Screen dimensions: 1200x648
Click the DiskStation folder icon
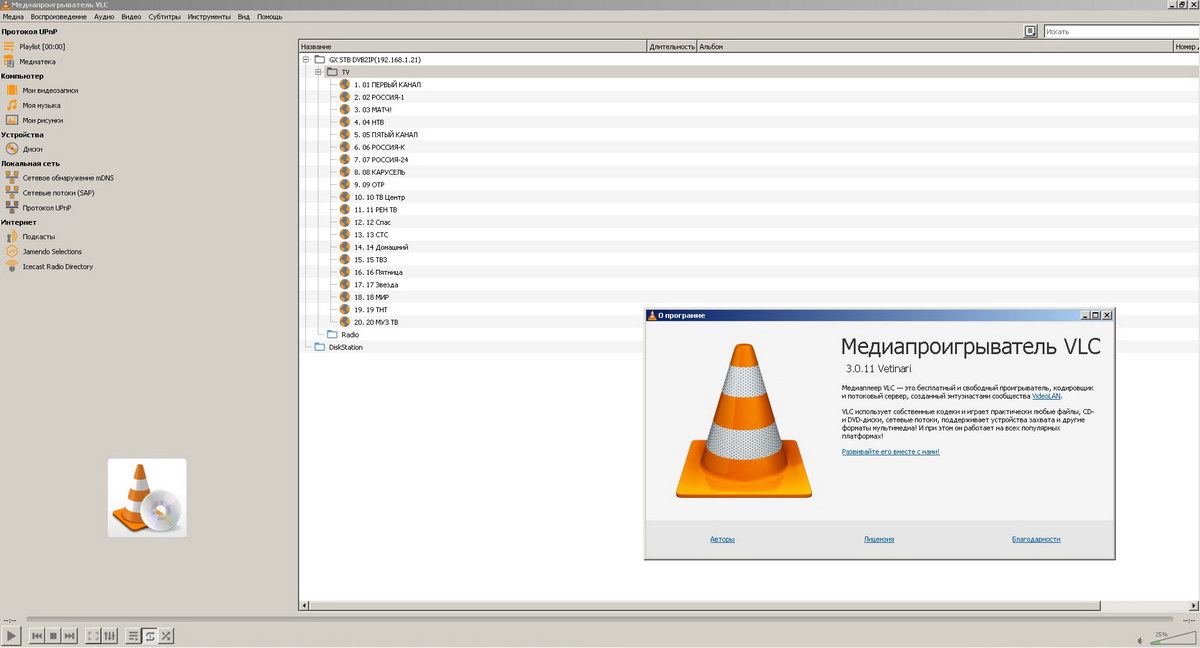tap(320, 347)
